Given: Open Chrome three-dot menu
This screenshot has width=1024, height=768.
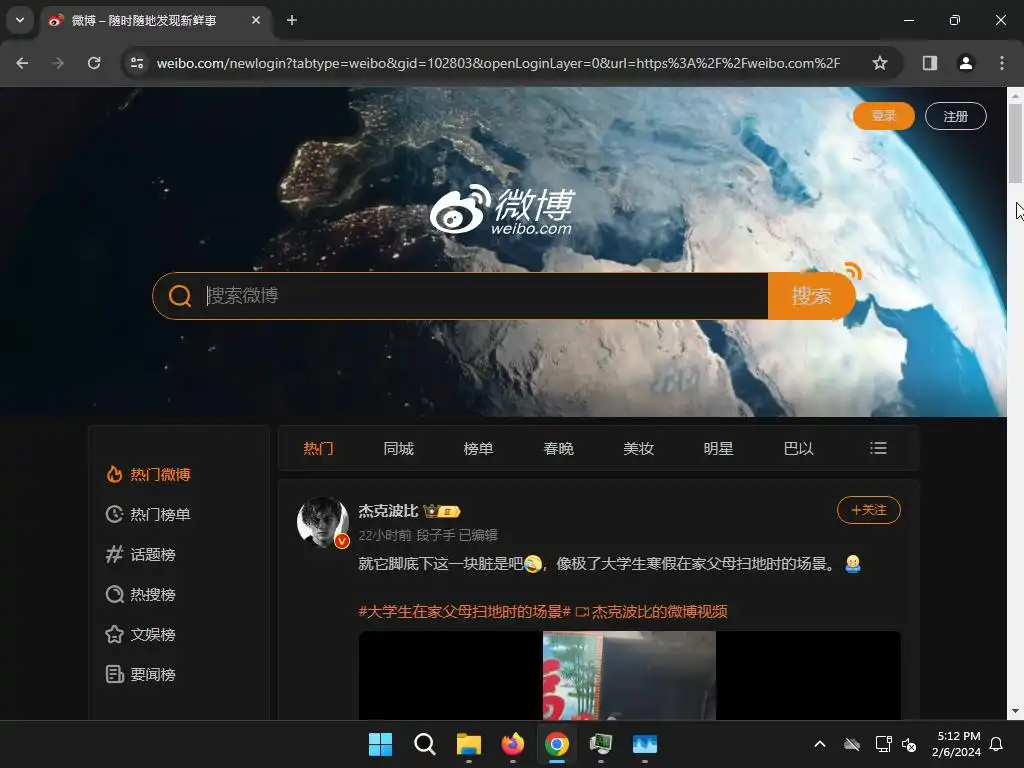Looking at the screenshot, I should click(x=1002, y=63).
